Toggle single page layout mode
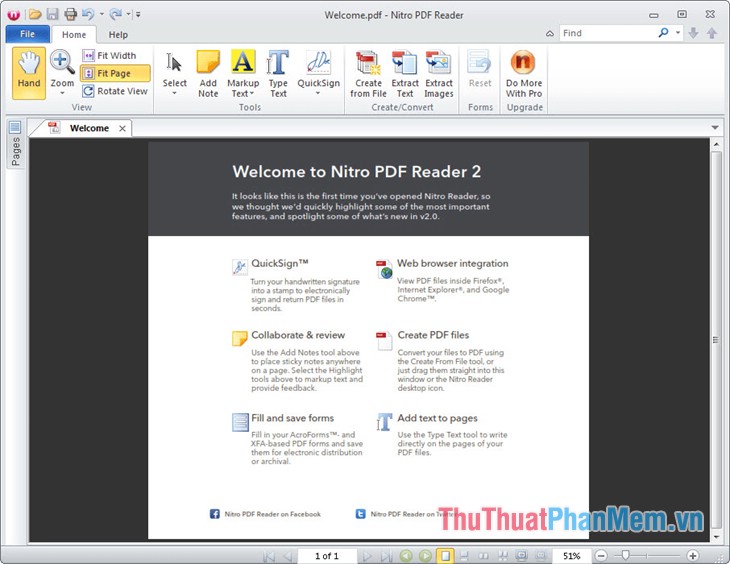 [x=445, y=556]
